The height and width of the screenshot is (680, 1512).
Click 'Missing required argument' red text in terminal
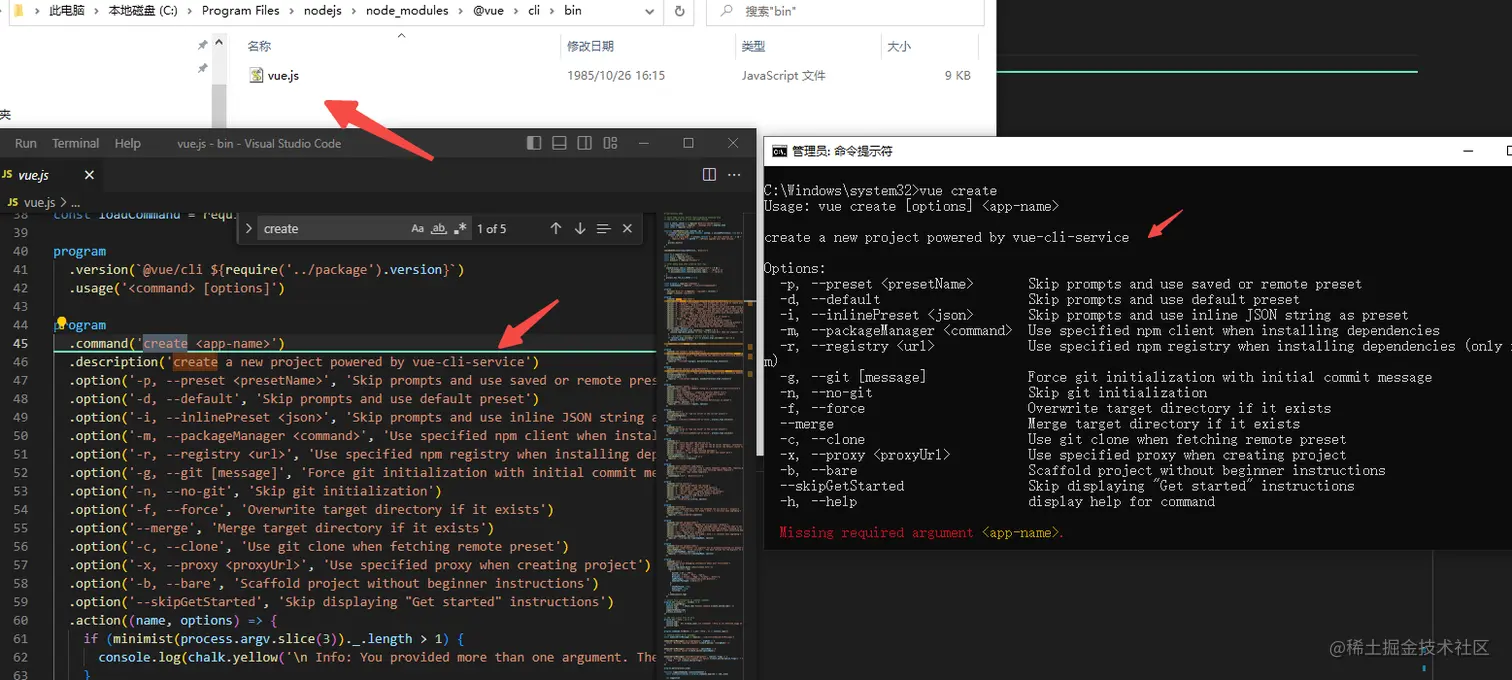pos(875,532)
